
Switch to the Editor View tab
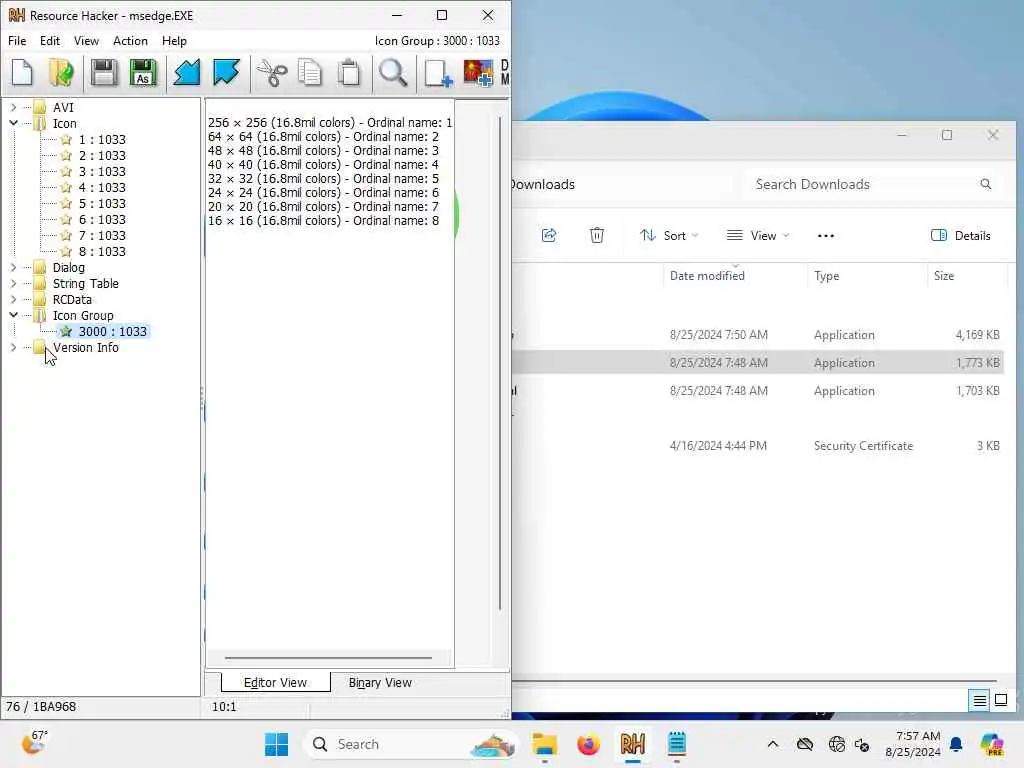275,682
